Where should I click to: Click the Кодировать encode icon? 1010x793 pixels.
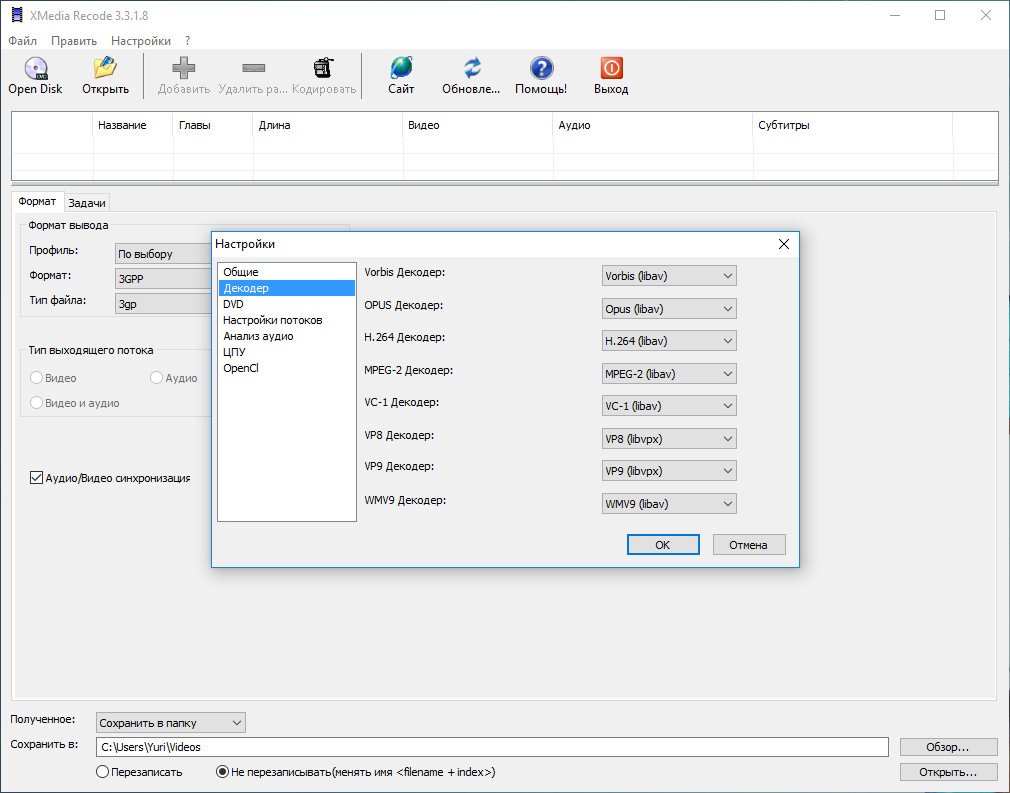coord(324,69)
